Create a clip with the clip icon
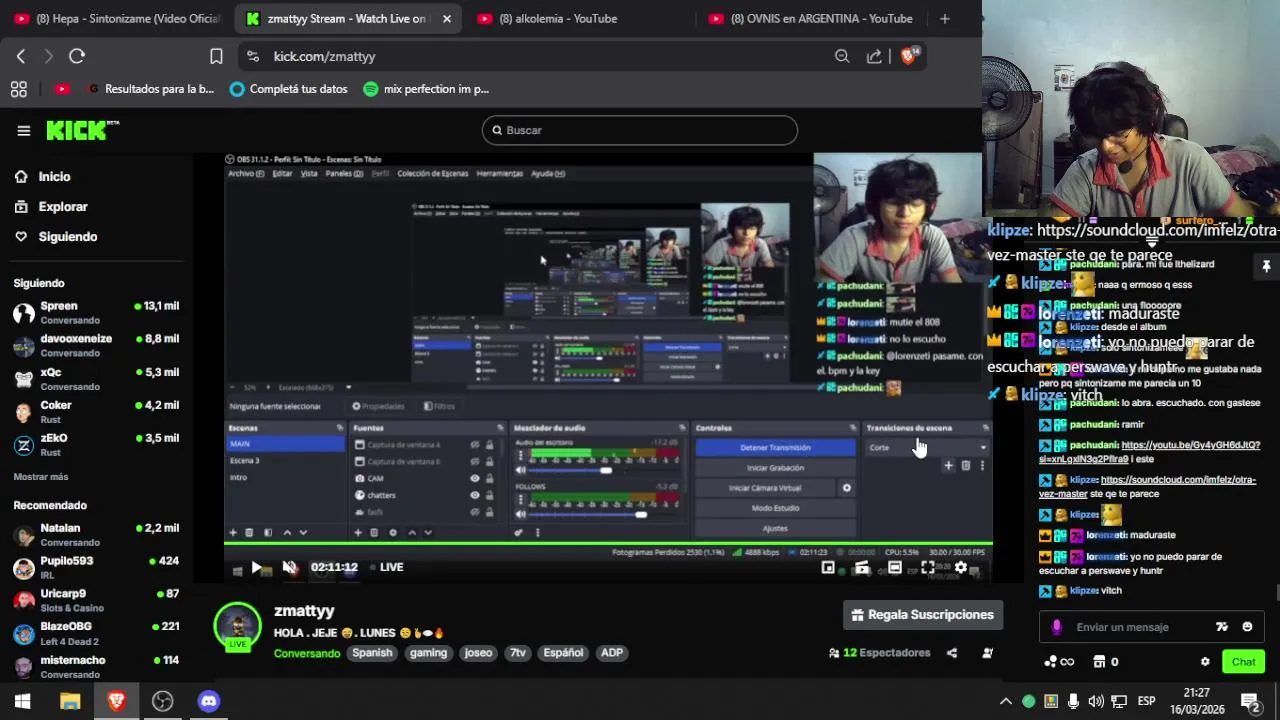This screenshot has height=720, width=1280. [862, 567]
